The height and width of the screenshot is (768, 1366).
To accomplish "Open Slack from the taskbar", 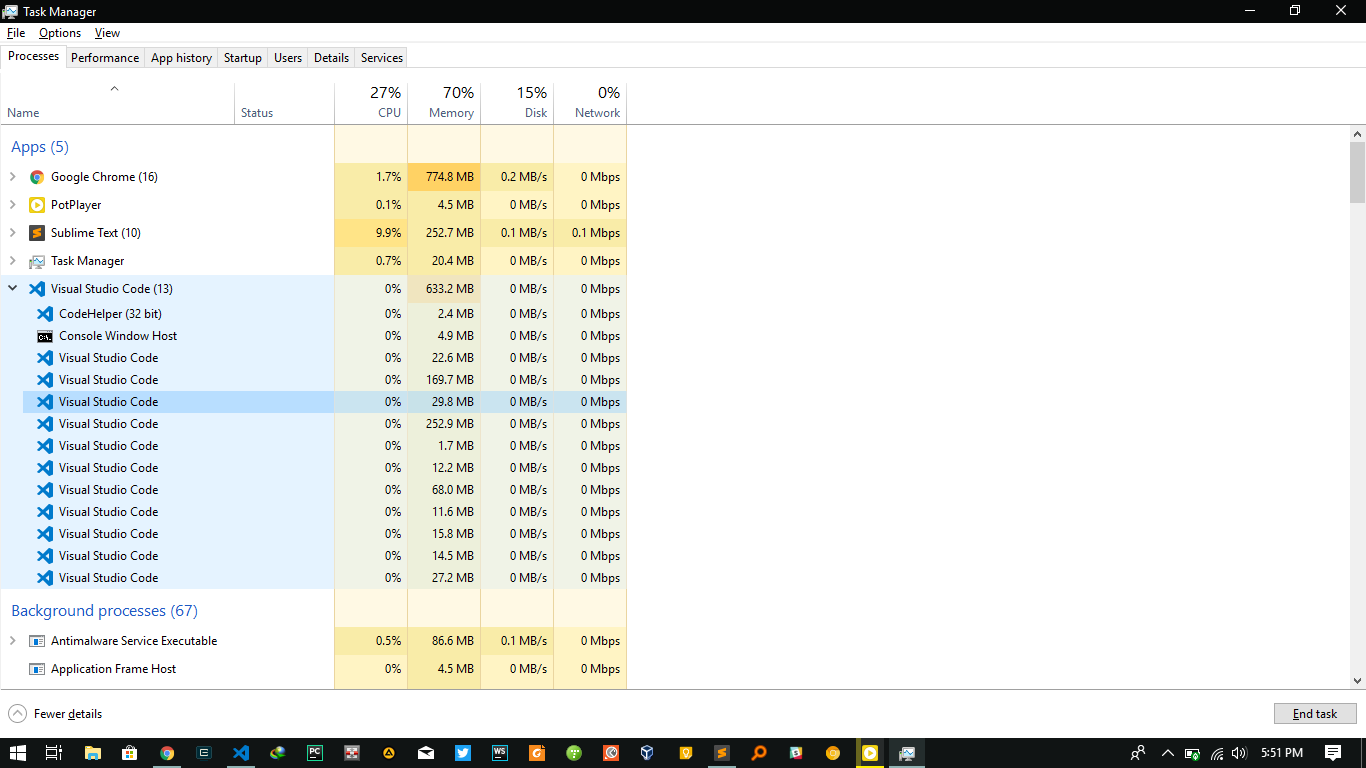I will pos(796,753).
